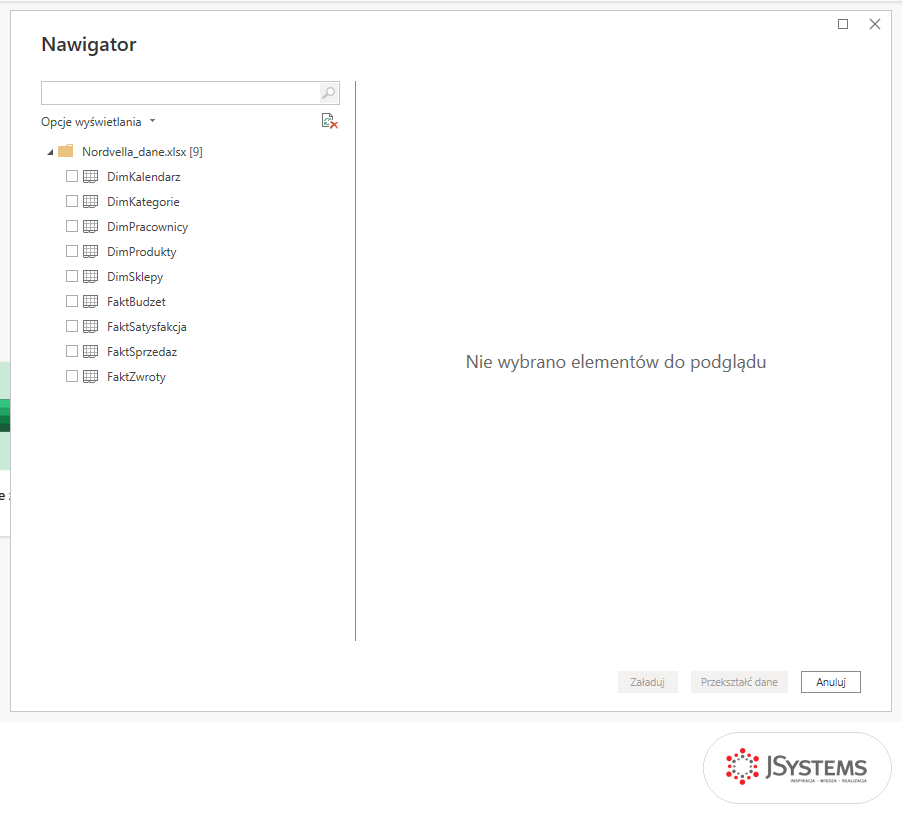
Task: Click the Przekształć dane button
Action: point(739,682)
